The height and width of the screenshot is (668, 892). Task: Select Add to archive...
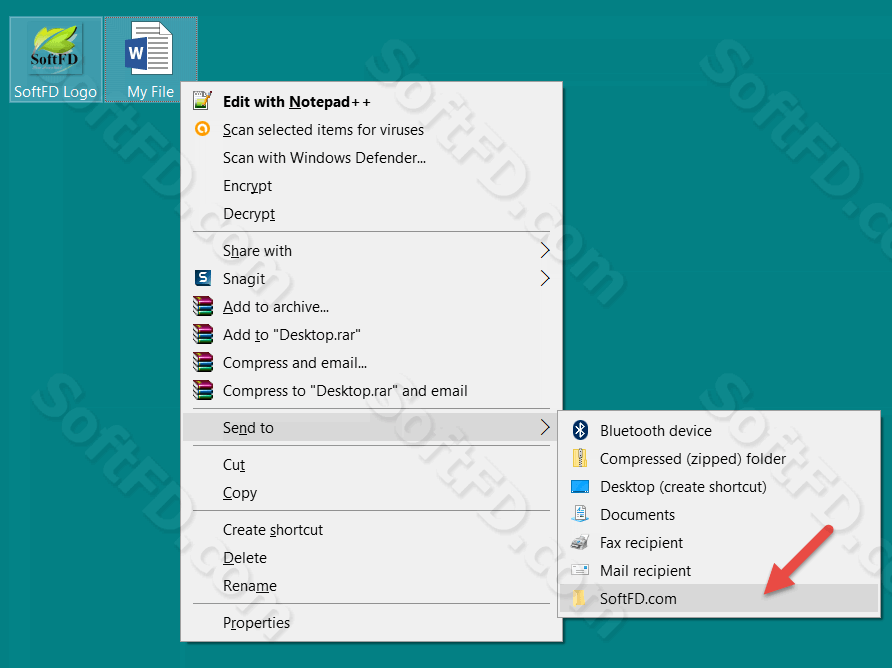pos(371,307)
